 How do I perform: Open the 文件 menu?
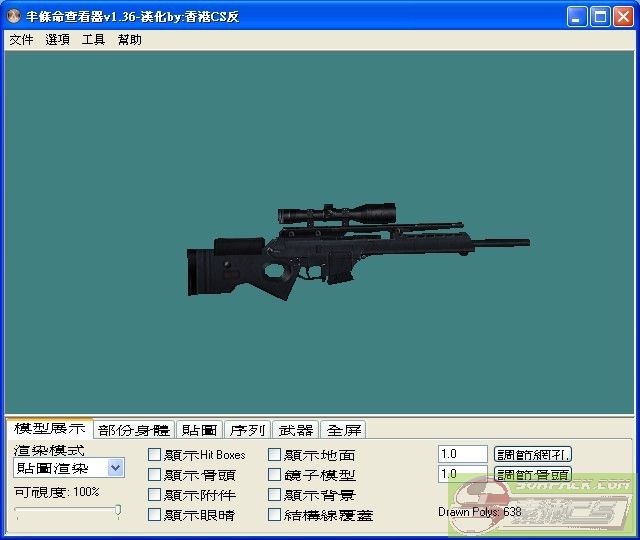click(21, 40)
